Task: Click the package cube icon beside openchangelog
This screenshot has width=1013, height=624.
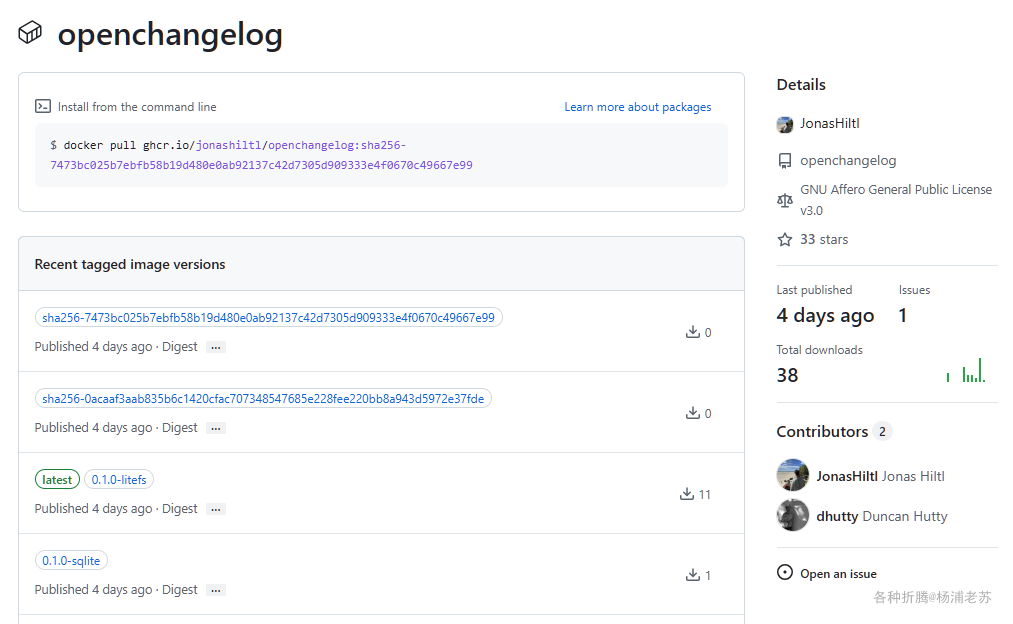Action: tap(30, 32)
